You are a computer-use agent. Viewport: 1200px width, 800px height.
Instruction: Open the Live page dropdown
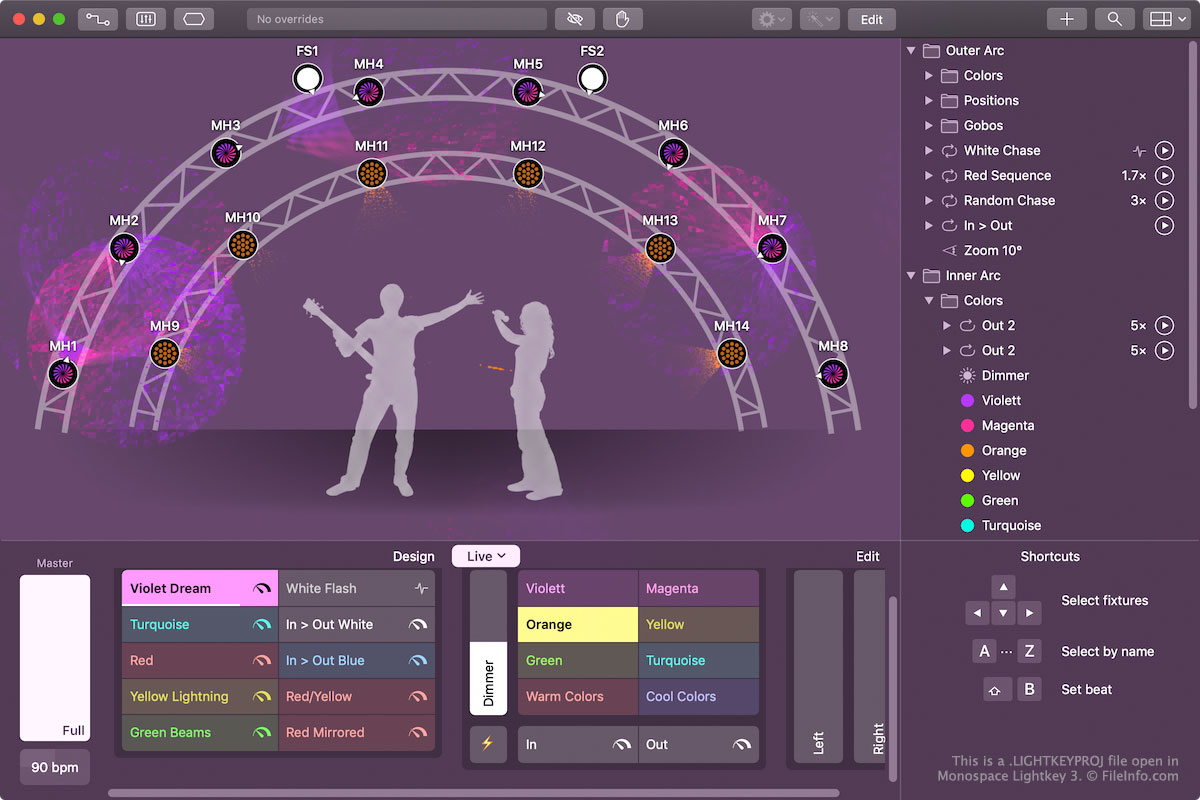[486, 556]
